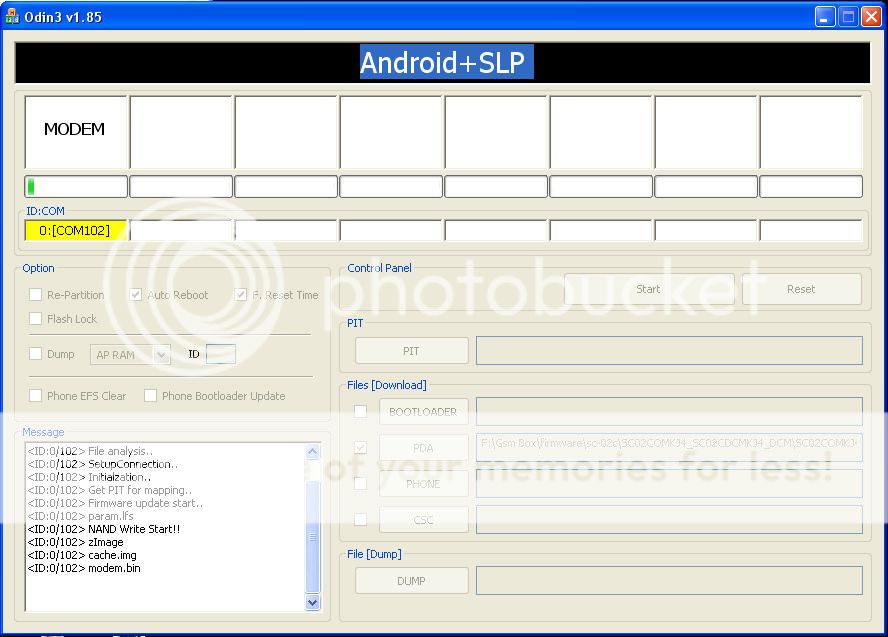This screenshot has height=637, width=888.
Task: Click the Dump ID input field
Action: [221, 354]
